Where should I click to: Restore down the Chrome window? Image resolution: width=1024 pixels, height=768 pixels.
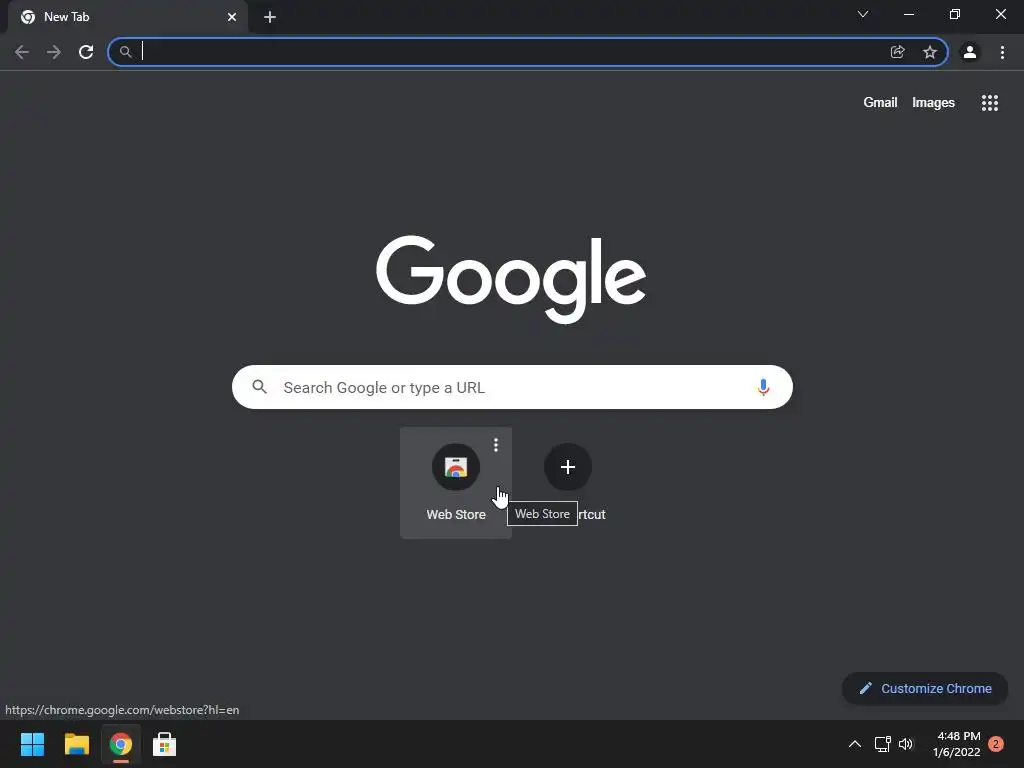pyautogui.click(x=955, y=14)
